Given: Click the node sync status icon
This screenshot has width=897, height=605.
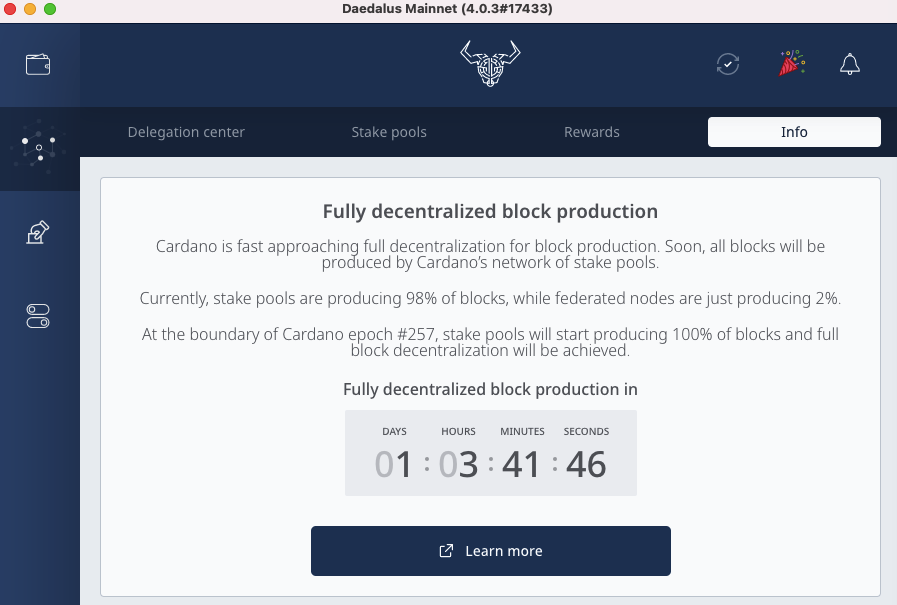Looking at the screenshot, I should coord(728,64).
